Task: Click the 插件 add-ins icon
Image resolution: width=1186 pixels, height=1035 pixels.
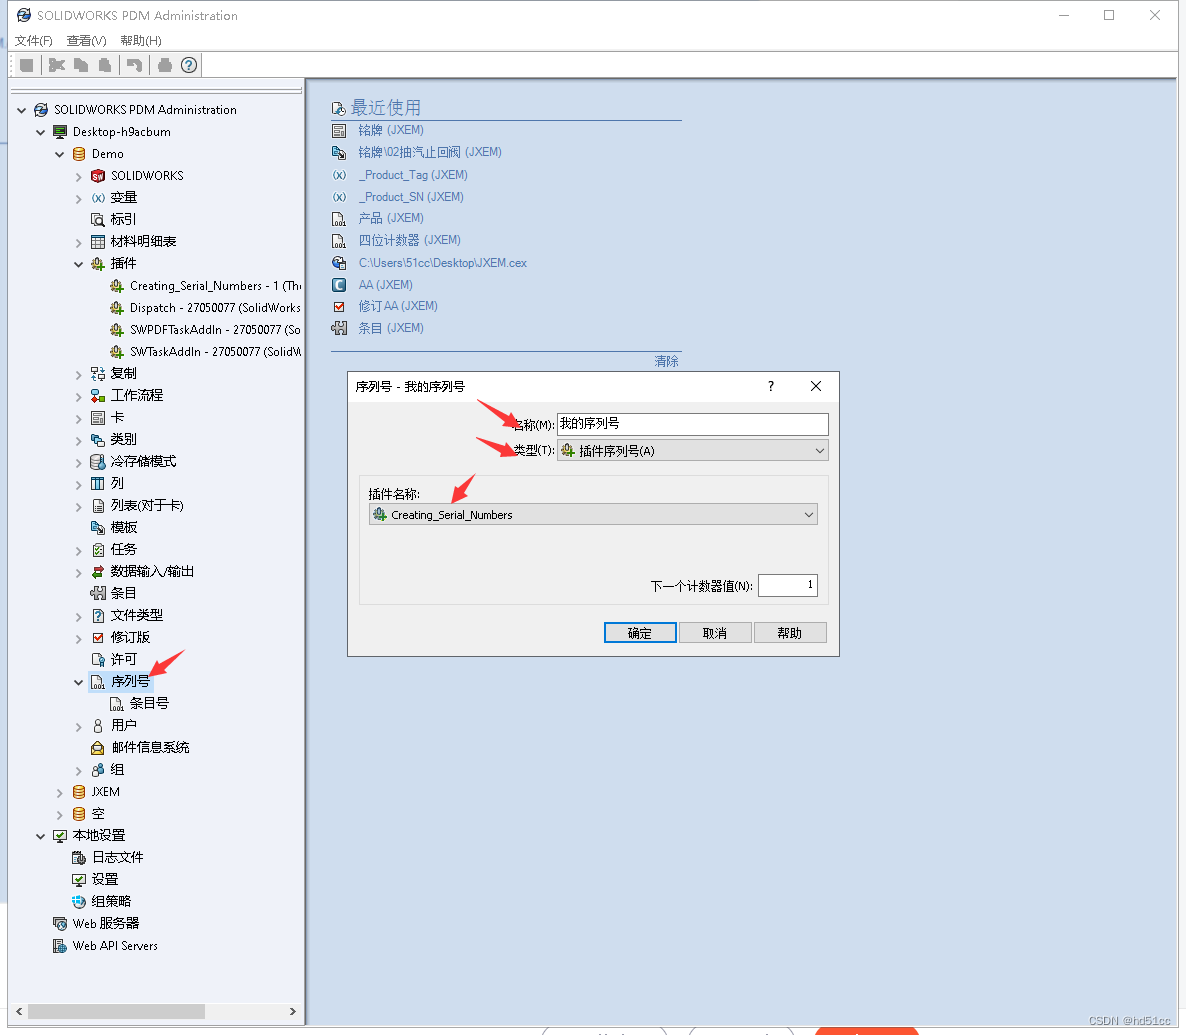Action: [x=98, y=263]
